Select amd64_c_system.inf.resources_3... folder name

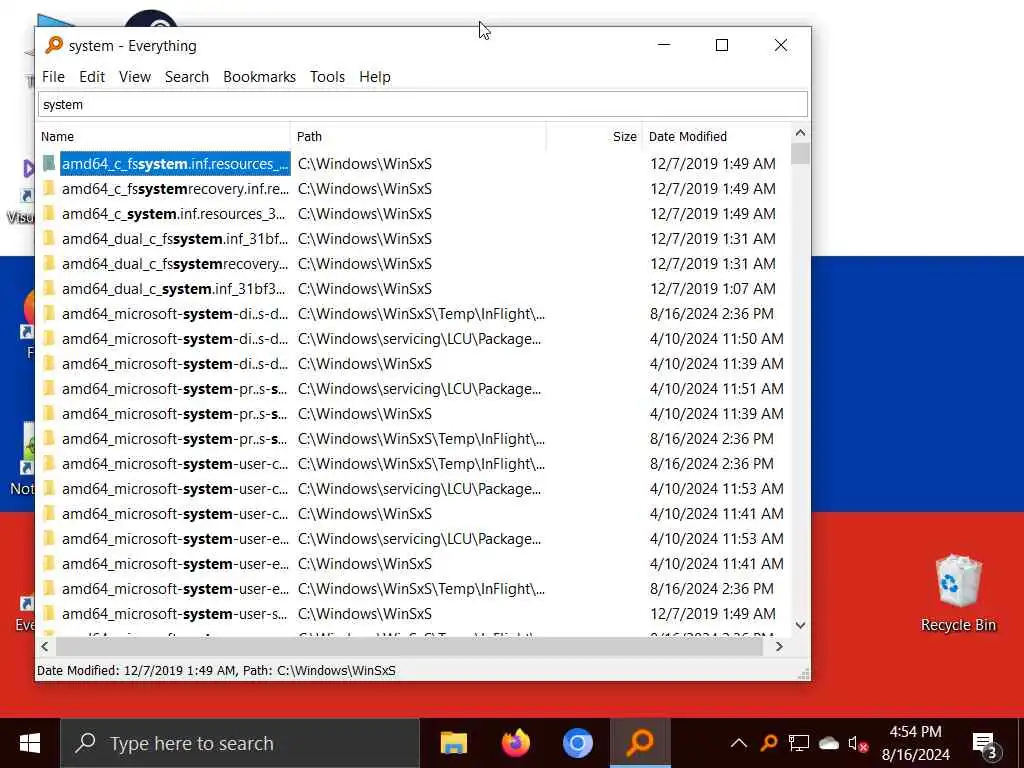click(x=173, y=214)
